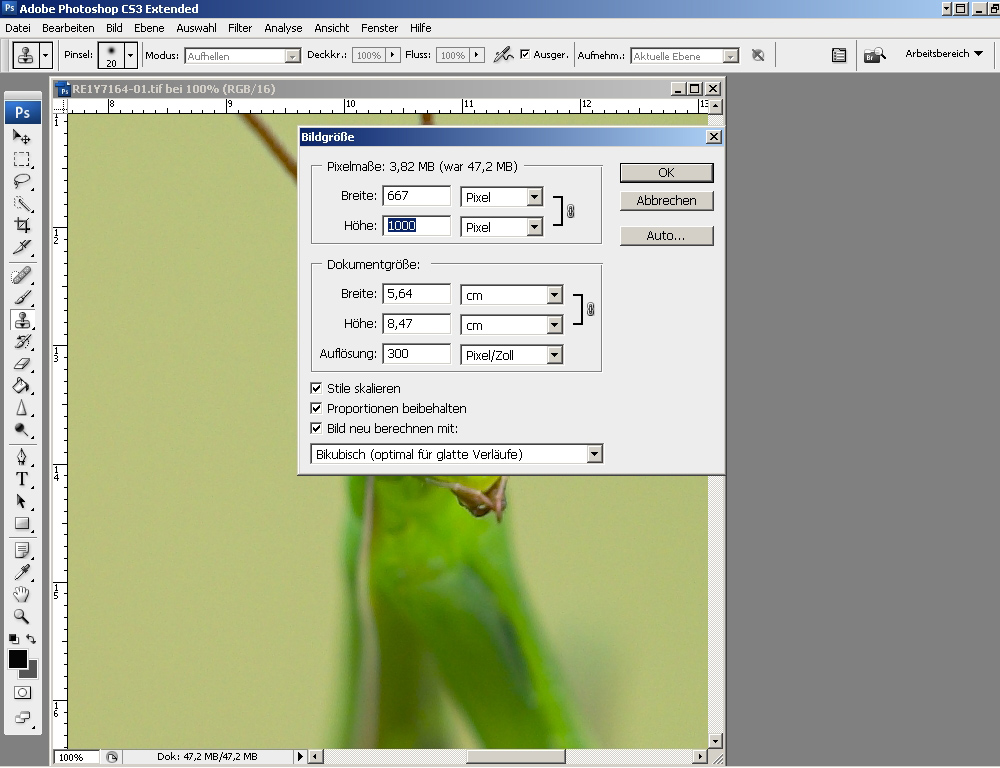
Task: Open the Bearbeiten menu
Action: pyautogui.click(x=68, y=28)
